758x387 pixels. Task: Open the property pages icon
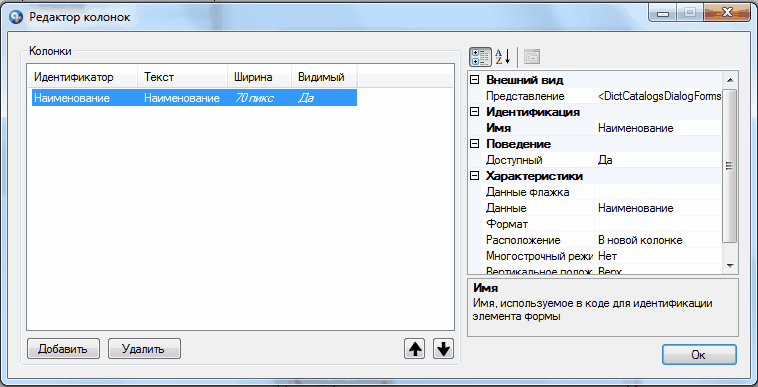[x=532, y=57]
